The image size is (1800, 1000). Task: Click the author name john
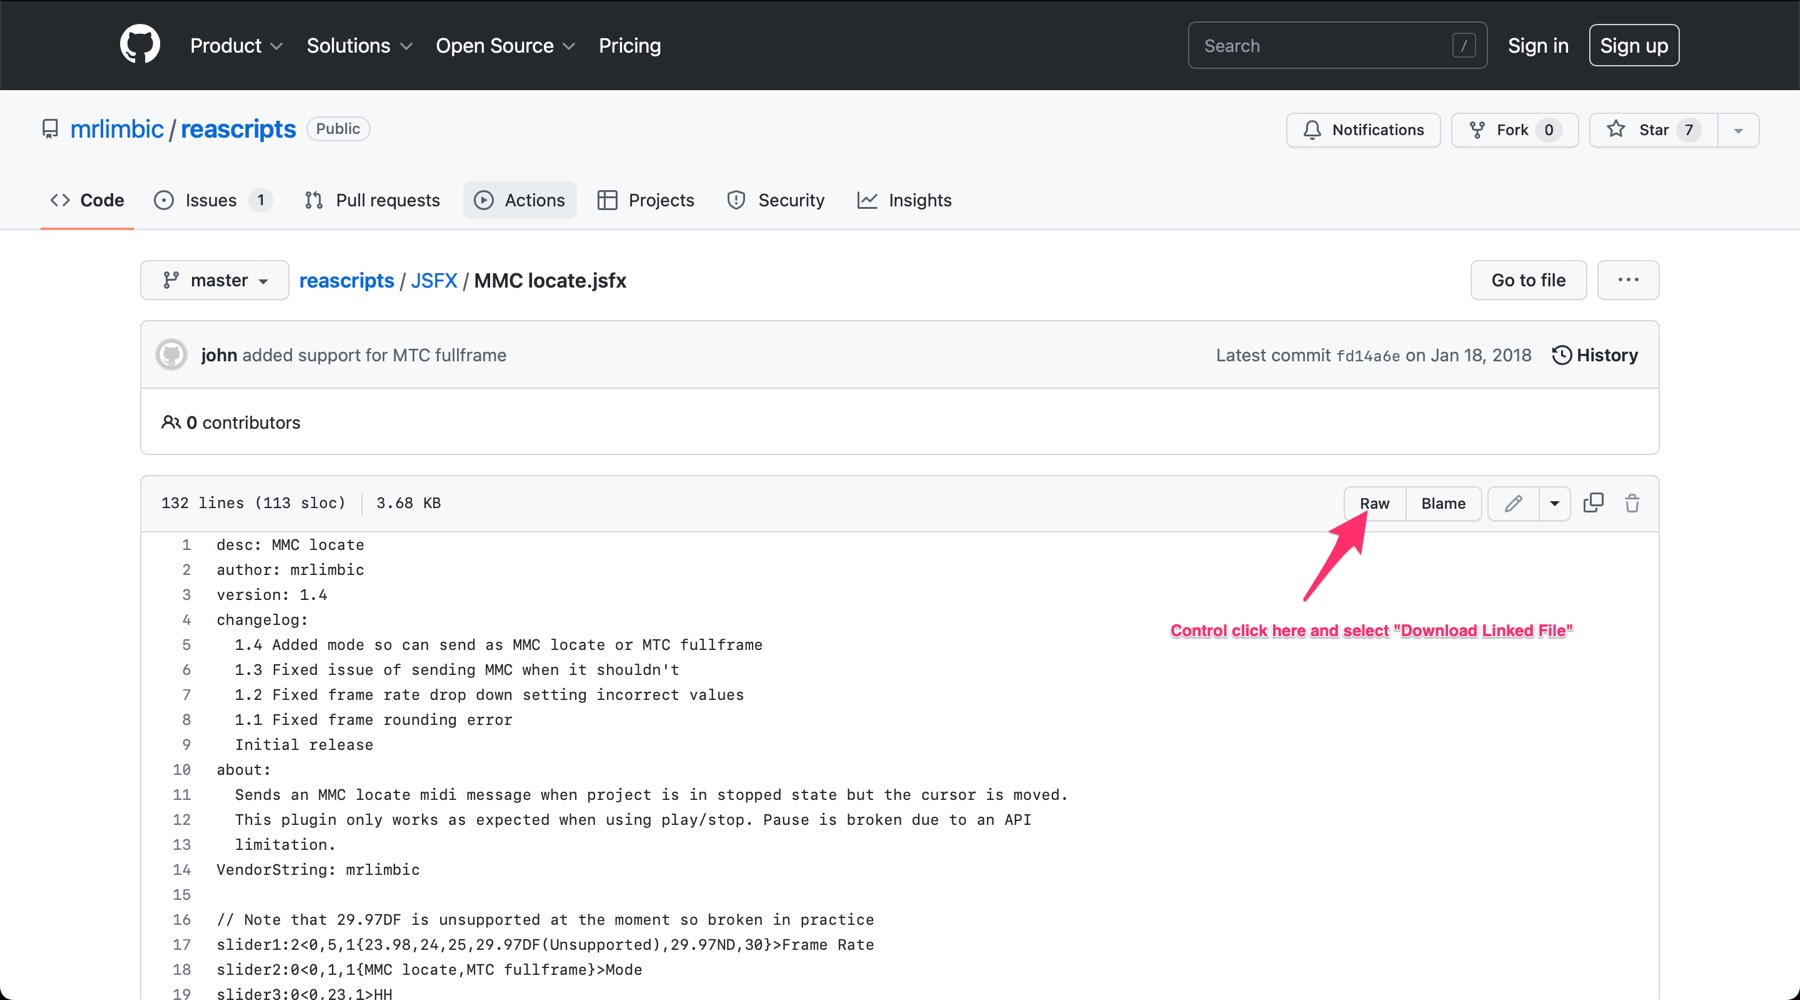pos(219,355)
